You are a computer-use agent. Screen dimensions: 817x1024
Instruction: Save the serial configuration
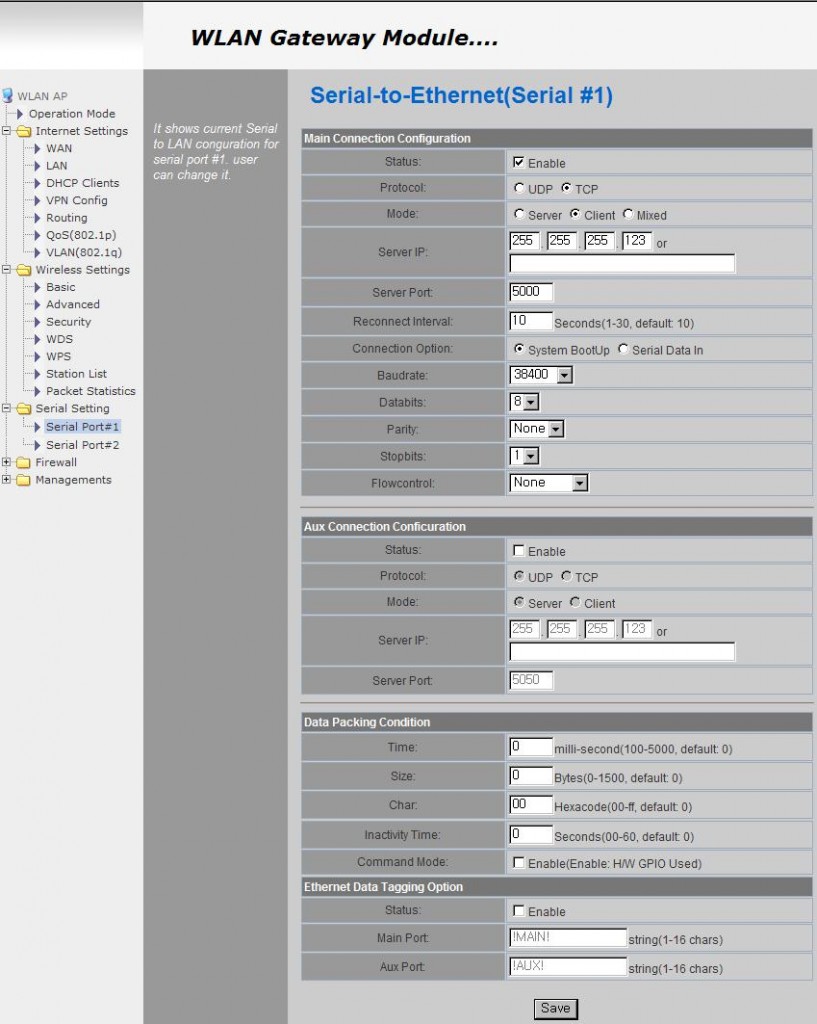555,1008
